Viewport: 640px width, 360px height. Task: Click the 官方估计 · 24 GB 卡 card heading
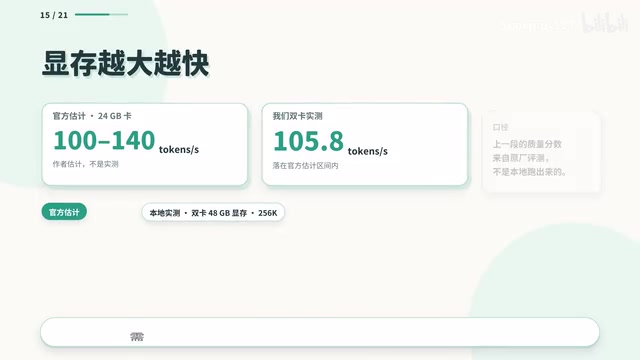coord(92,116)
